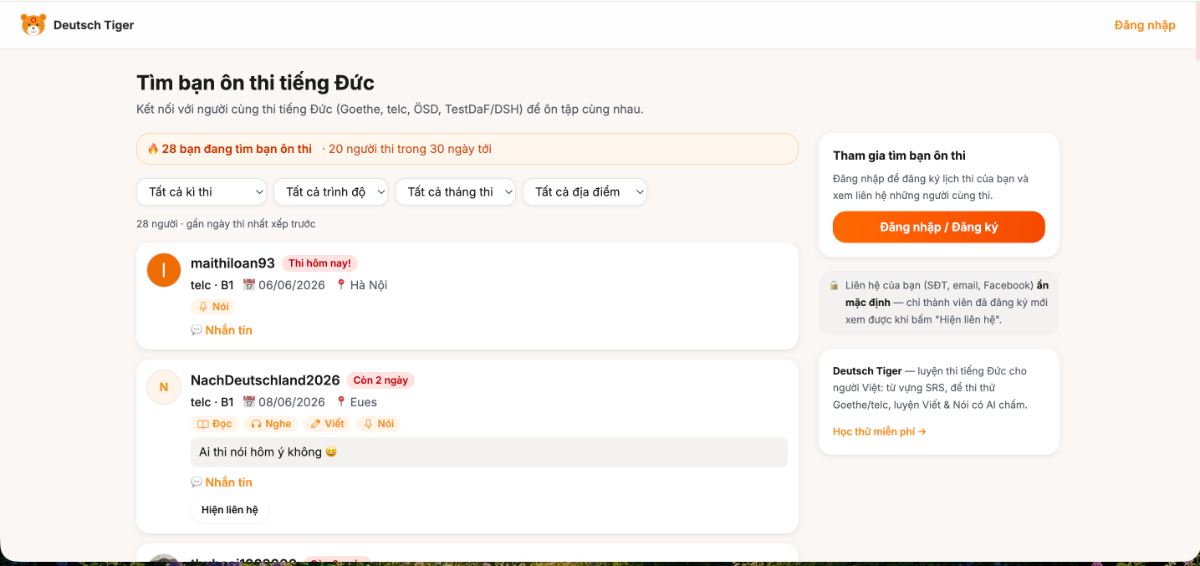Open the Tất cả trình độ dropdown
The image size is (1200, 566).
coord(331,192)
